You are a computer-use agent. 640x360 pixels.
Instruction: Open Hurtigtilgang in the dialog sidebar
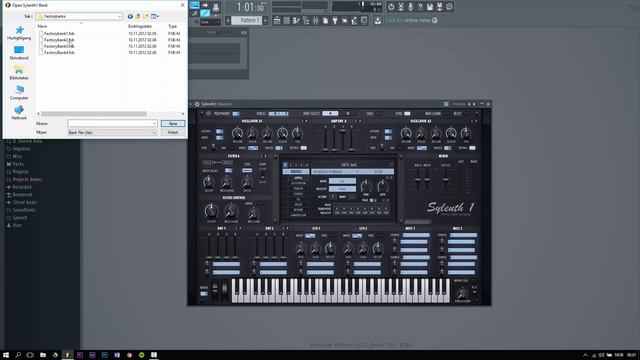click(19, 33)
